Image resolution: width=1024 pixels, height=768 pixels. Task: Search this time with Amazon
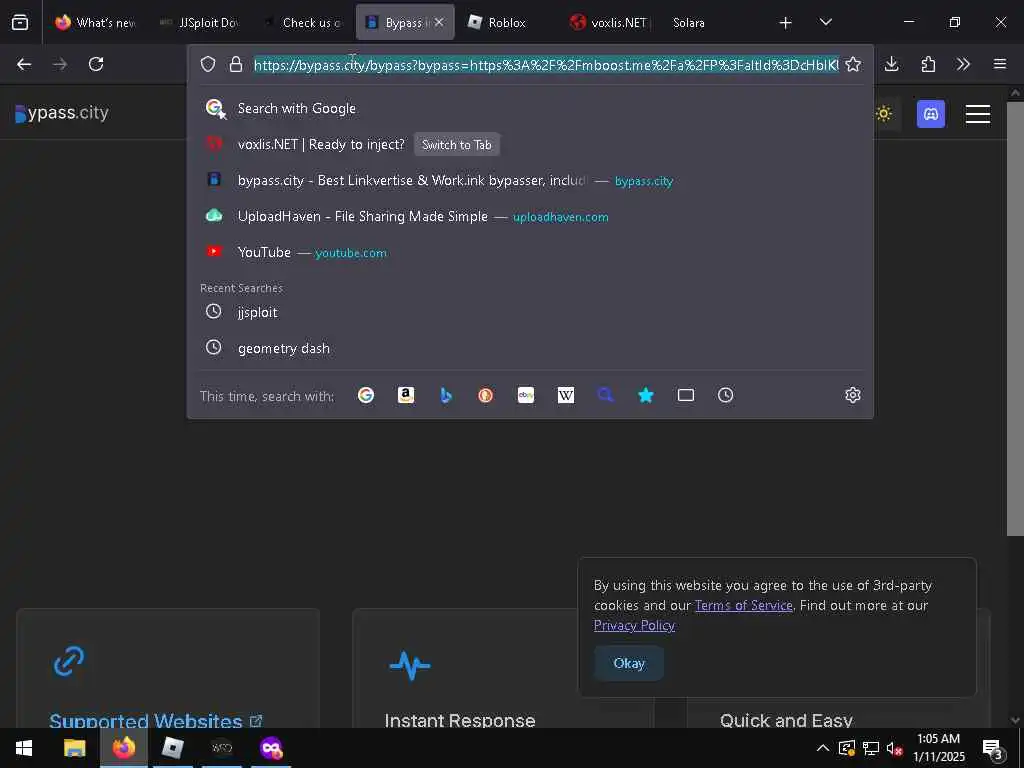click(x=406, y=395)
